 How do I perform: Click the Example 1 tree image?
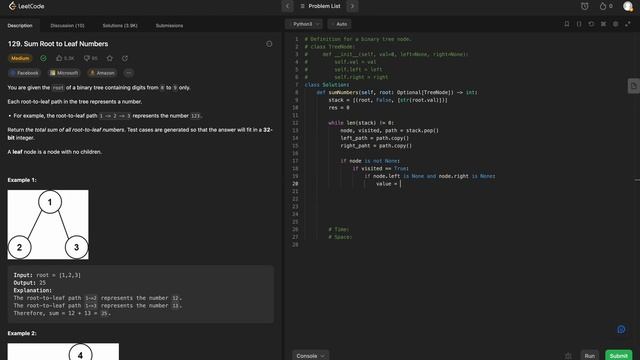point(48,224)
